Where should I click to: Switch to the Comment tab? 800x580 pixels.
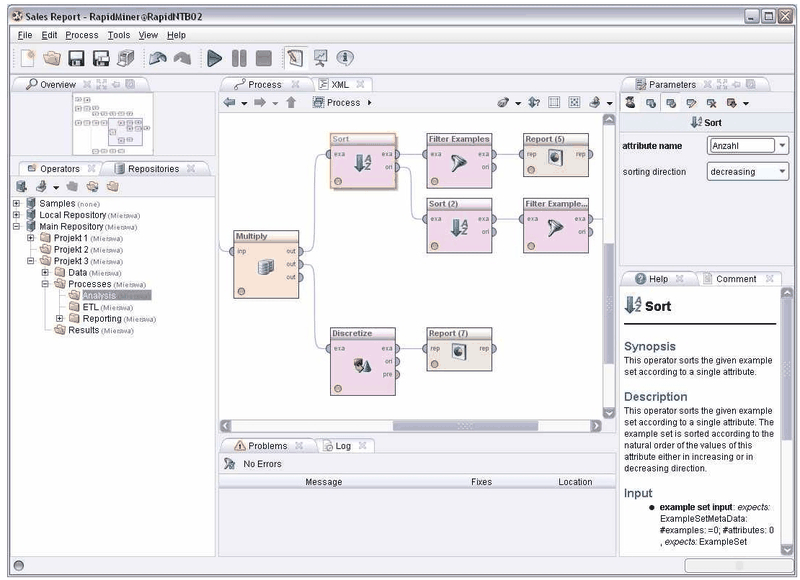(x=736, y=279)
